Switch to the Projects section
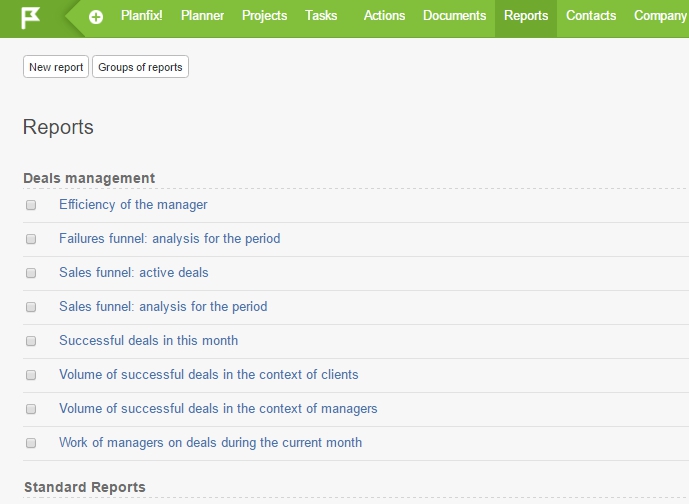Viewport: 689px width, 504px height. [x=265, y=16]
